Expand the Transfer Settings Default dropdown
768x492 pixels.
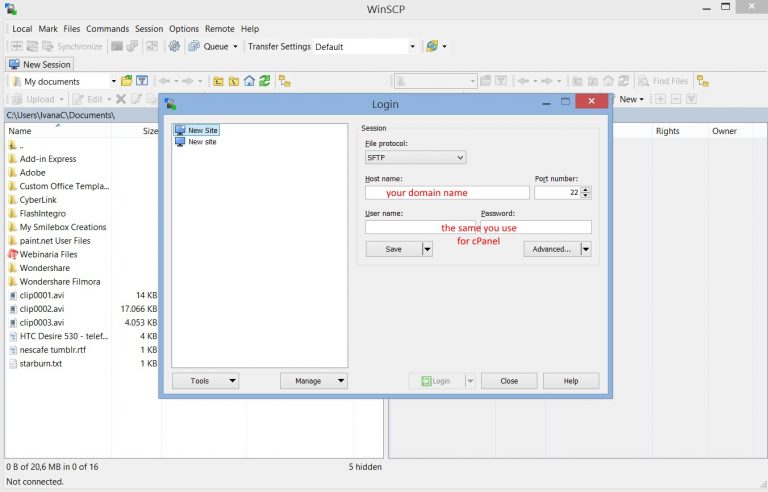(x=411, y=46)
